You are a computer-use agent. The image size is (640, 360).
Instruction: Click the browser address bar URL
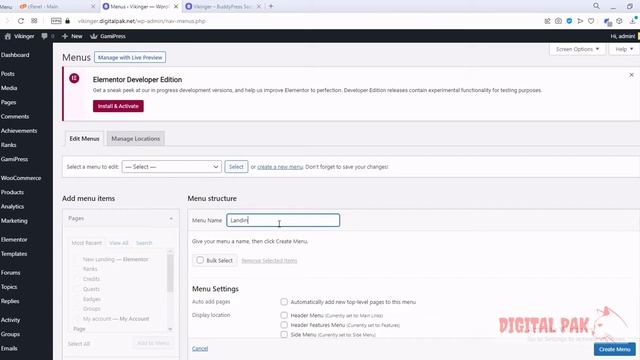[x=142, y=21]
